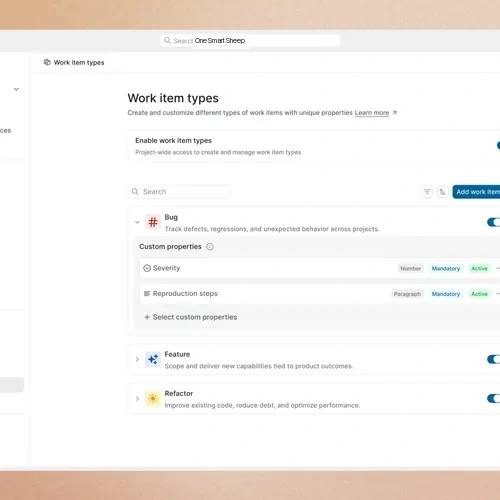Expand the Refactor work item type
The height and width of the screenshot is (500, 500).
click(x=137, y=398)
